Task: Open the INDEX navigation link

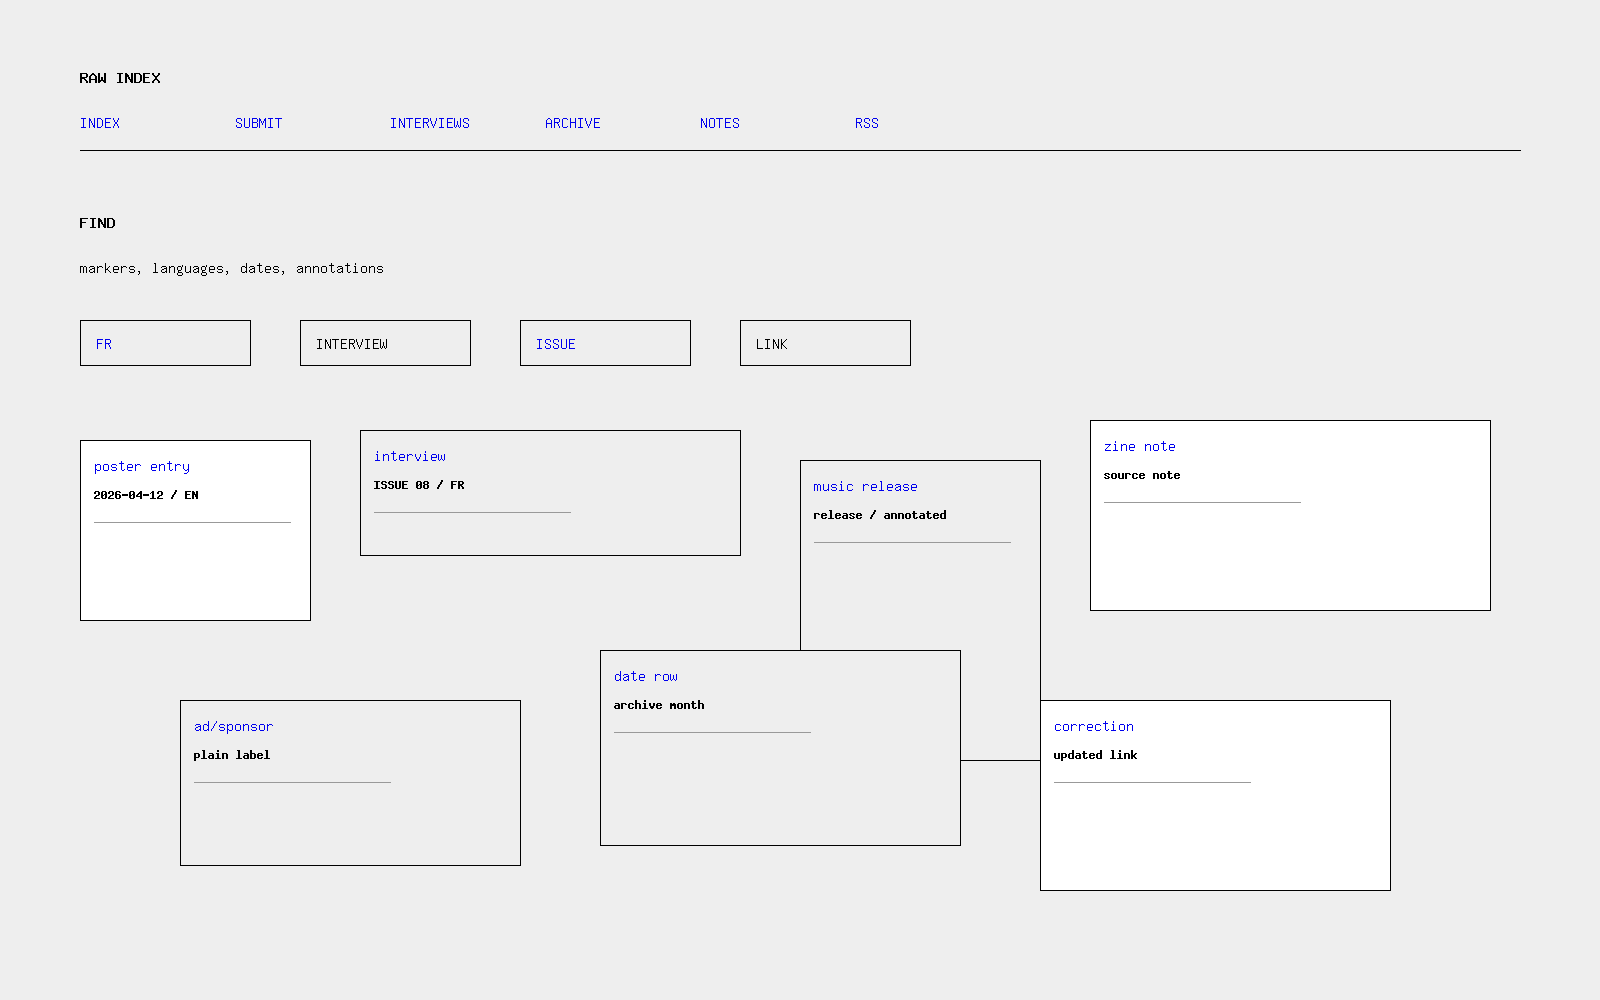Action: 100,123
